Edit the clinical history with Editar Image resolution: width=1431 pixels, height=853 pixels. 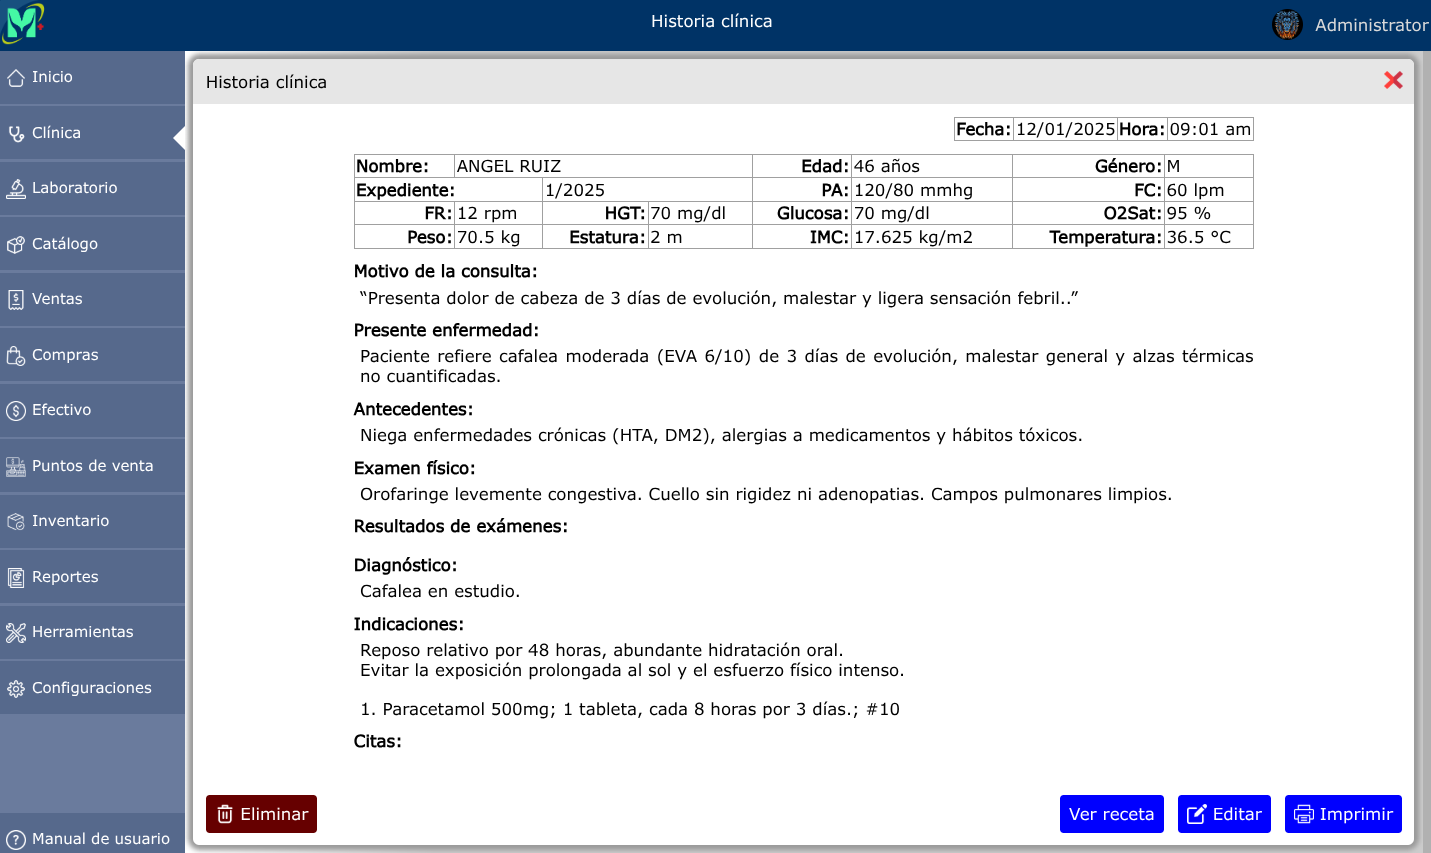tap(1224, 814)
